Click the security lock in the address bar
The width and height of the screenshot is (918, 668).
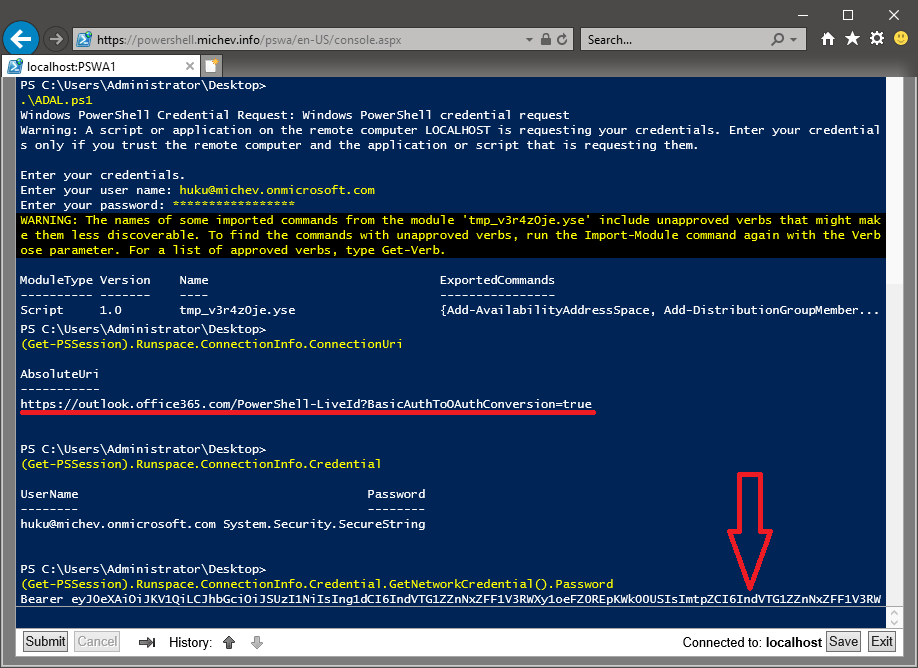point(545,41)
